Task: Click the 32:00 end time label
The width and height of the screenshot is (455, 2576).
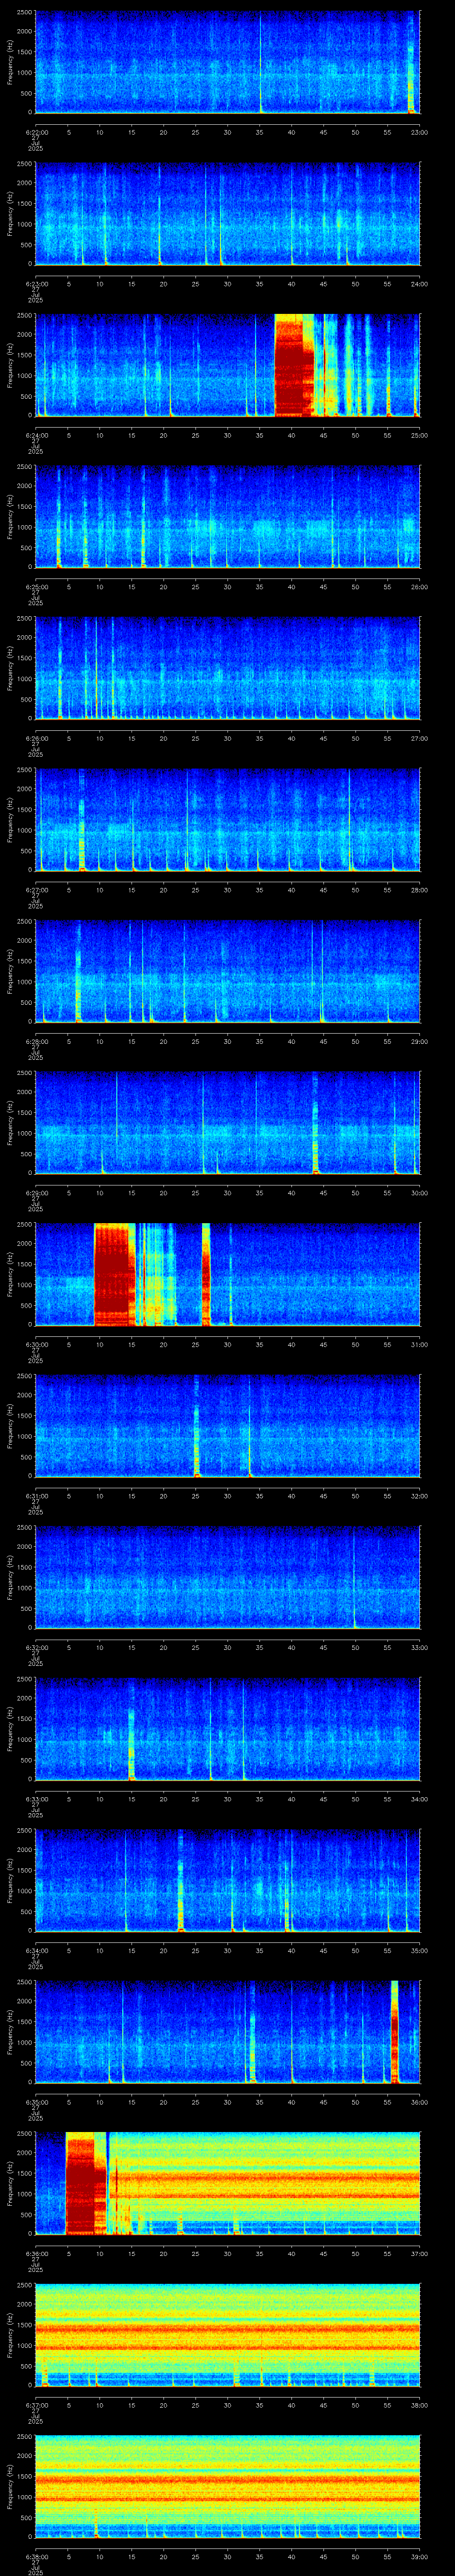Action: (x=419, y=1495)
